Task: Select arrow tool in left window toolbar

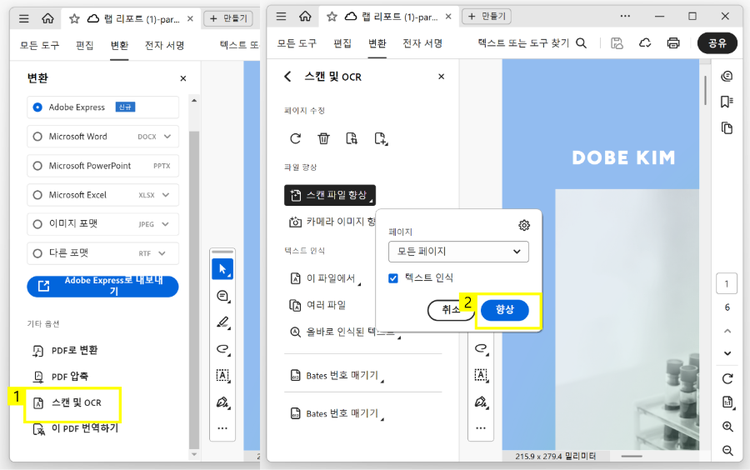Action: [222, 269]
